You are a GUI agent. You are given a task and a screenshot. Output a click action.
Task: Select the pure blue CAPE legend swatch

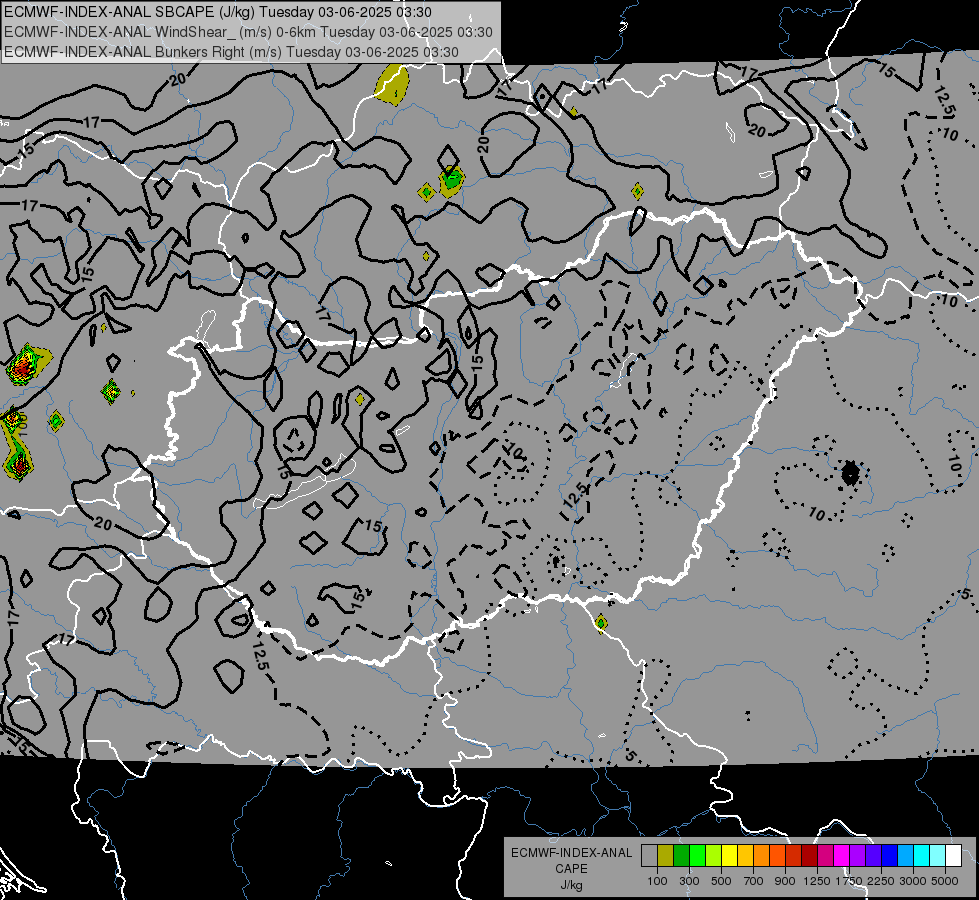[x=890, y=856]
